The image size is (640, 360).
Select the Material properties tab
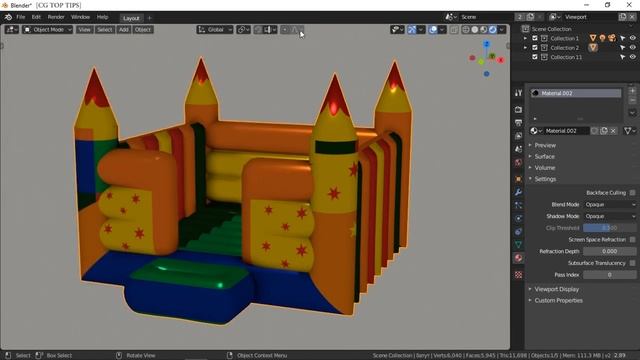[518, 258]
